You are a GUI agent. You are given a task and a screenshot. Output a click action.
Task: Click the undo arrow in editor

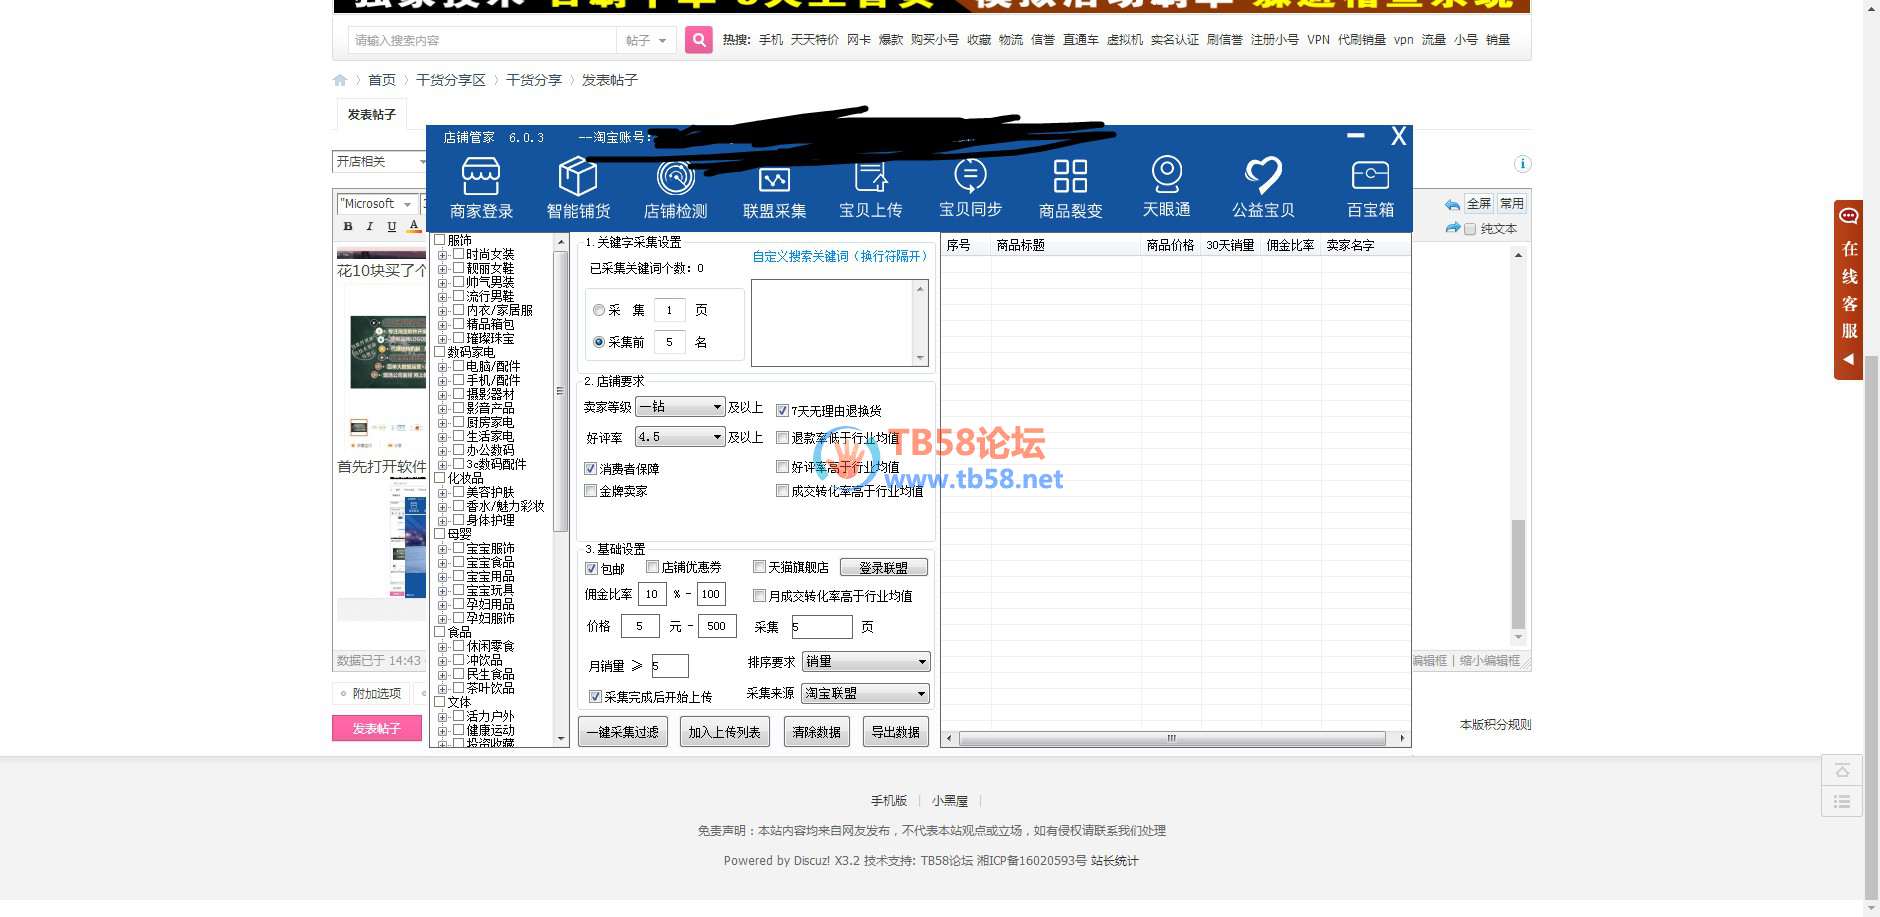pos(1452,204)
